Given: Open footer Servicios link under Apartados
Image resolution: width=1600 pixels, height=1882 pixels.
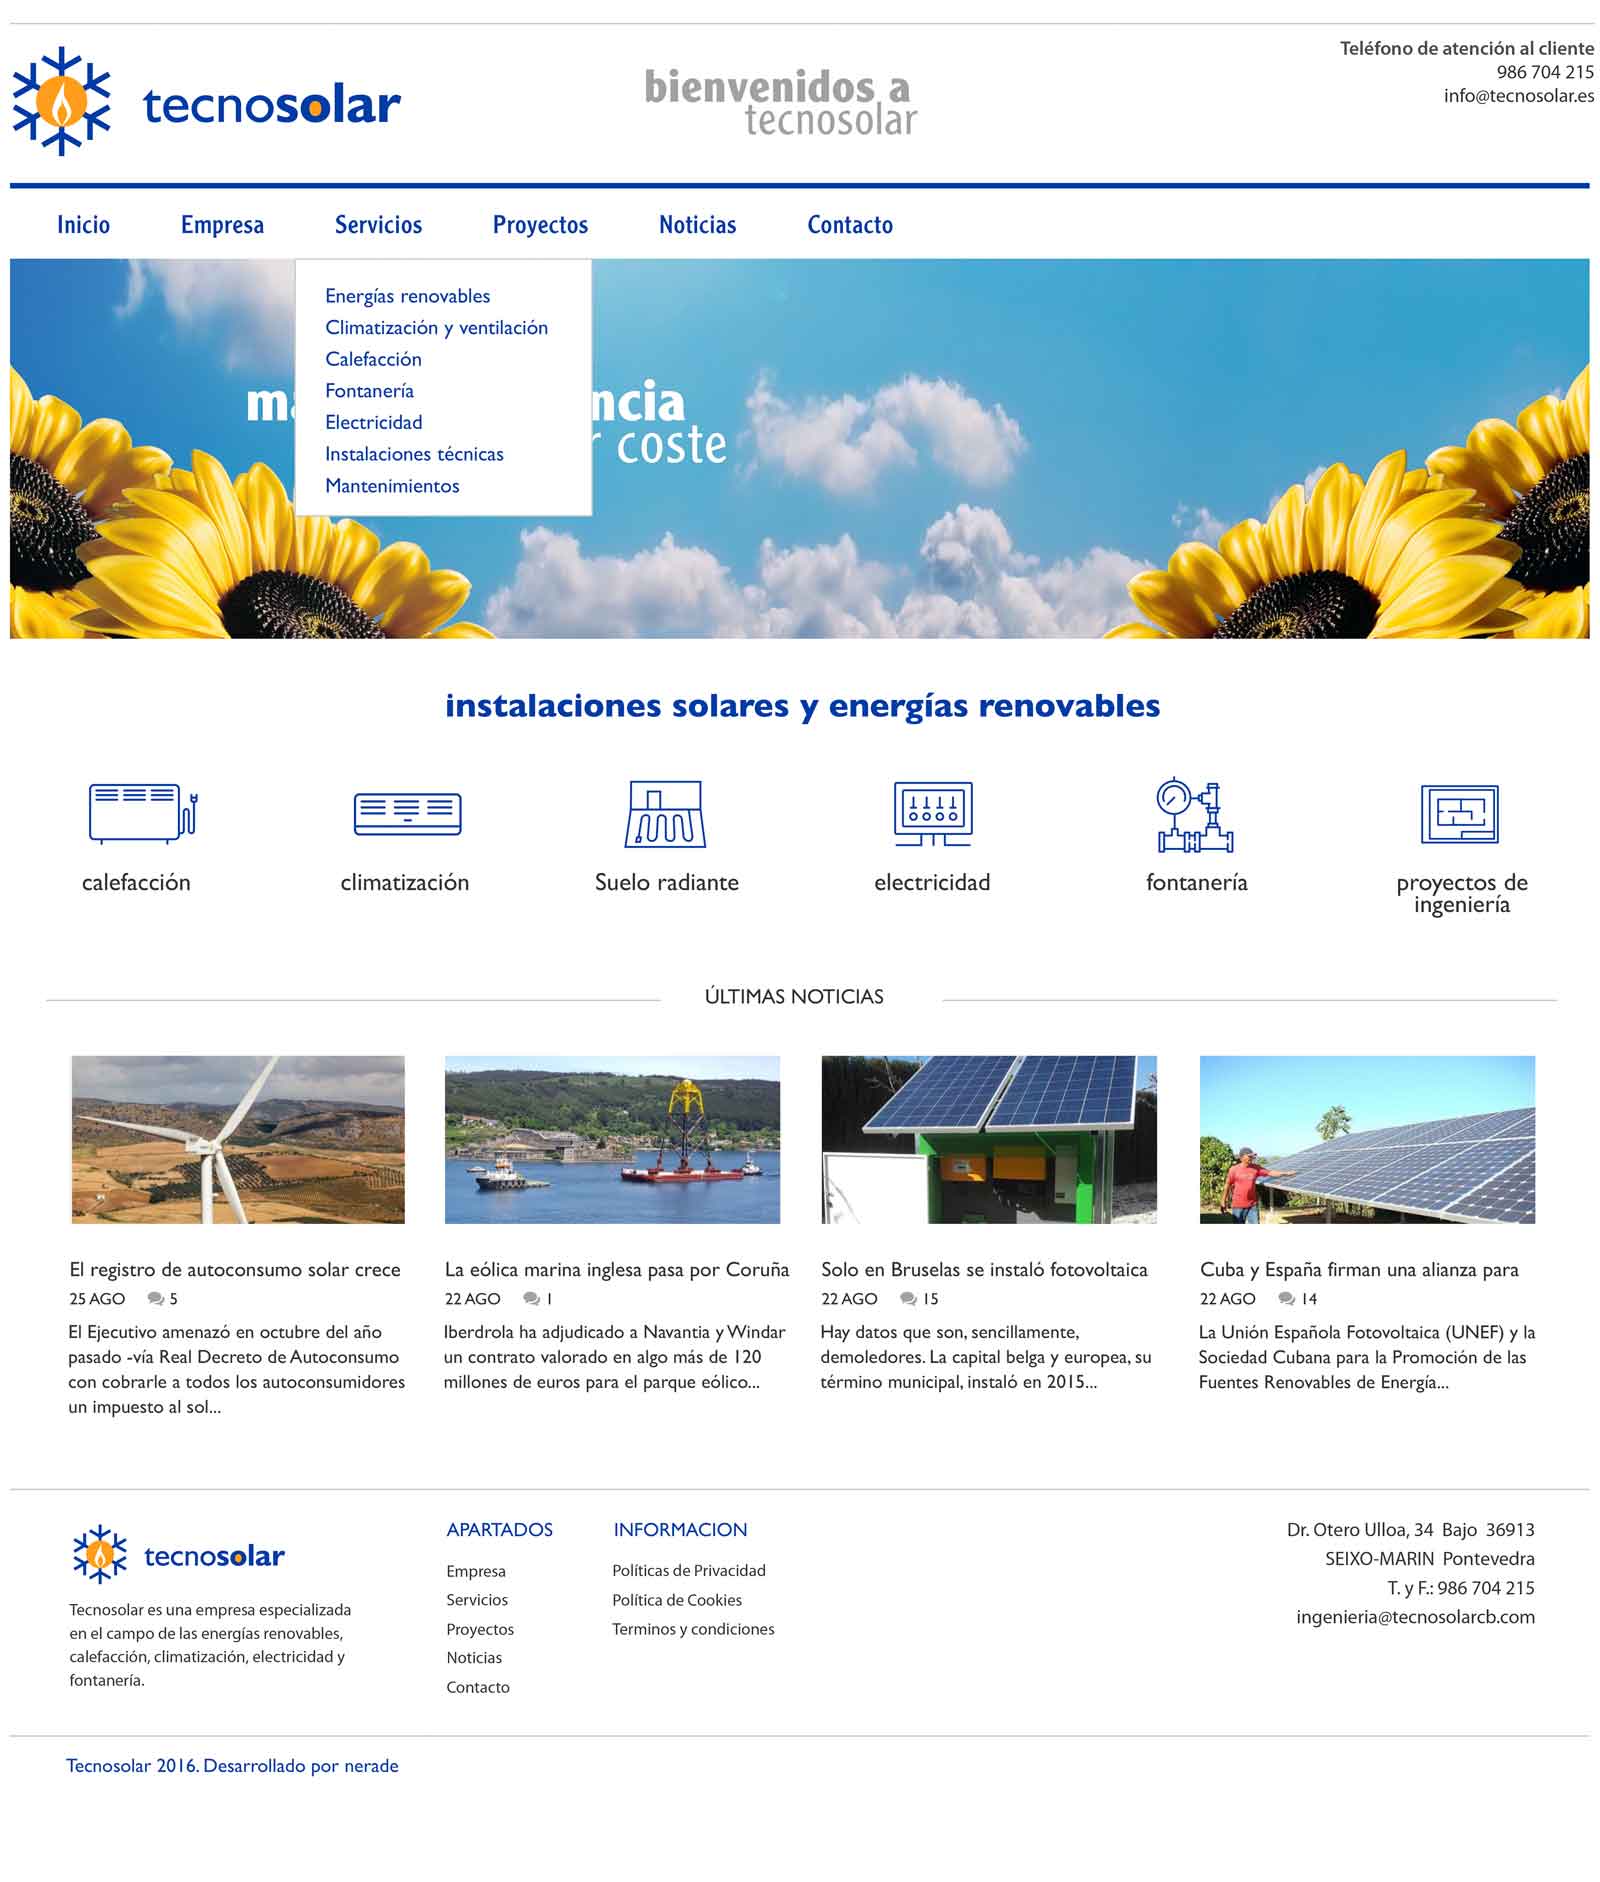Looking at the screenshot, I should (477, 1600).
